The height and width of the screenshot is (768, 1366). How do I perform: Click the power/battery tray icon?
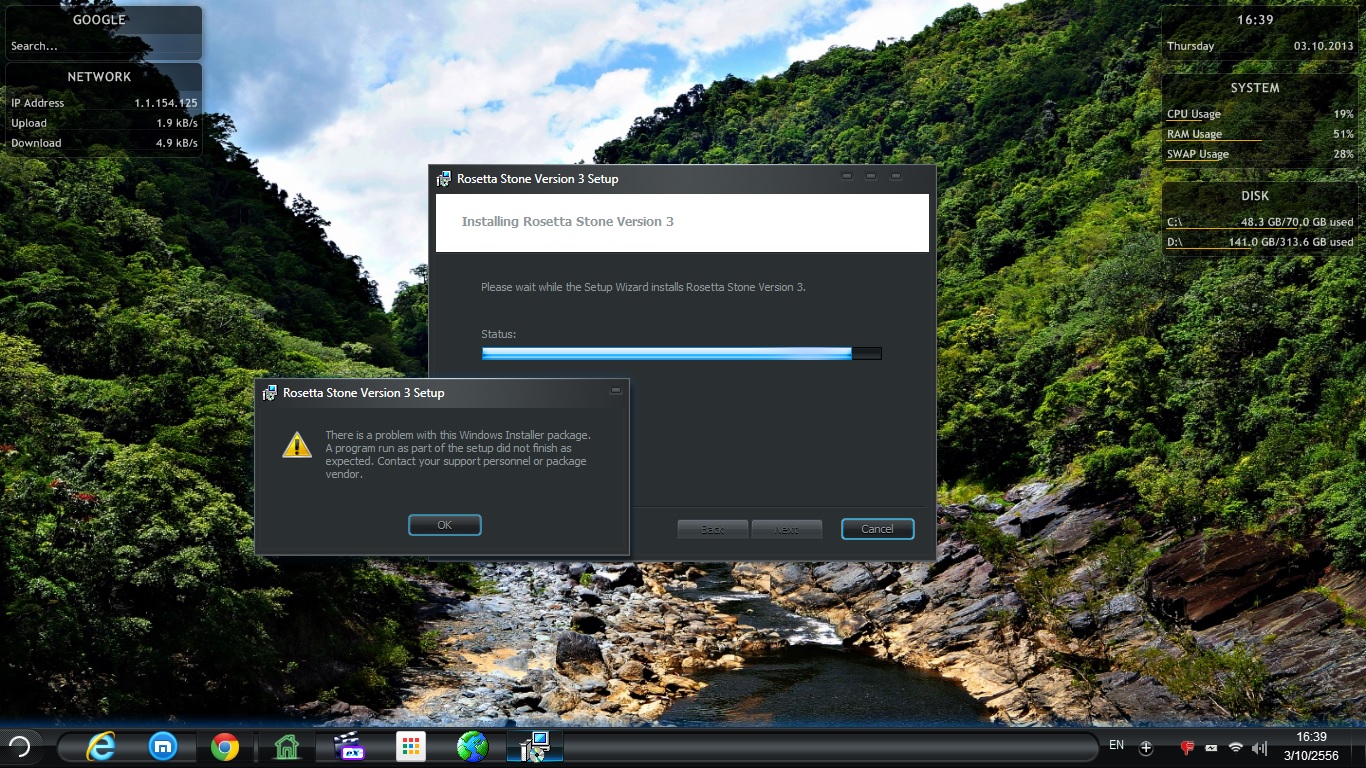(x=1212, y=747)
